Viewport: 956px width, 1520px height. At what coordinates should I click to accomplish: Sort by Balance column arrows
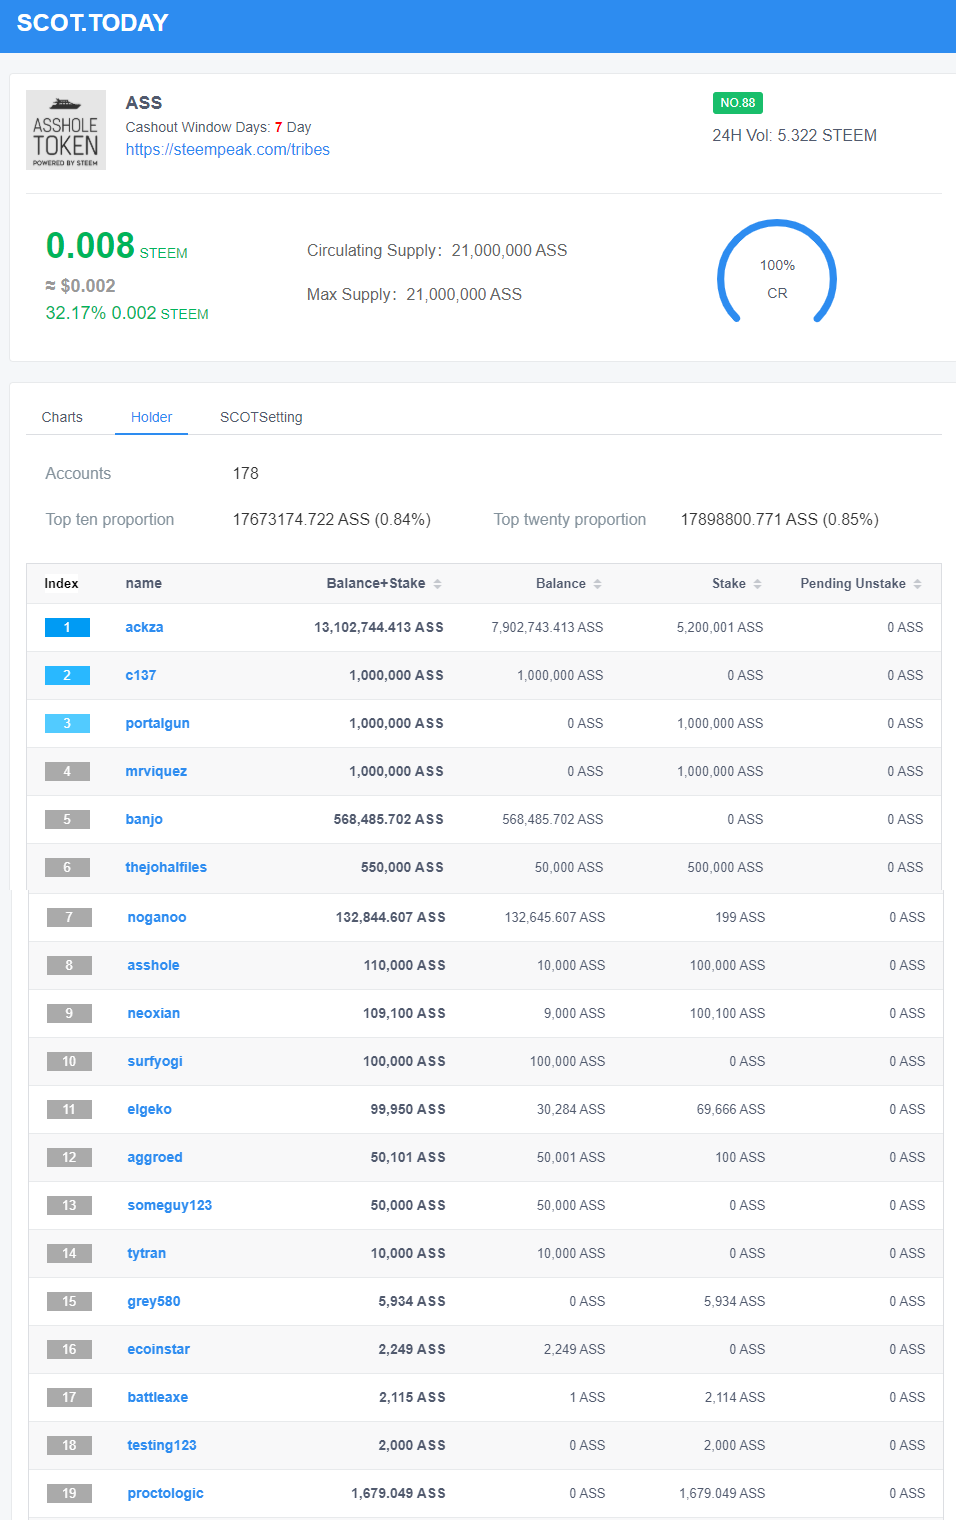tap(597, 584)
